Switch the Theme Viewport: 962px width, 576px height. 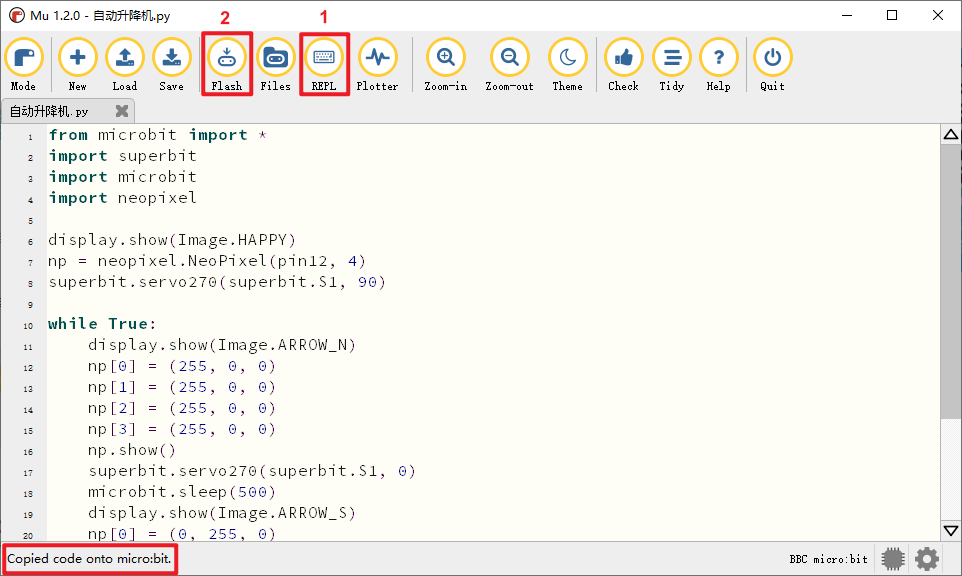(568, 65)
